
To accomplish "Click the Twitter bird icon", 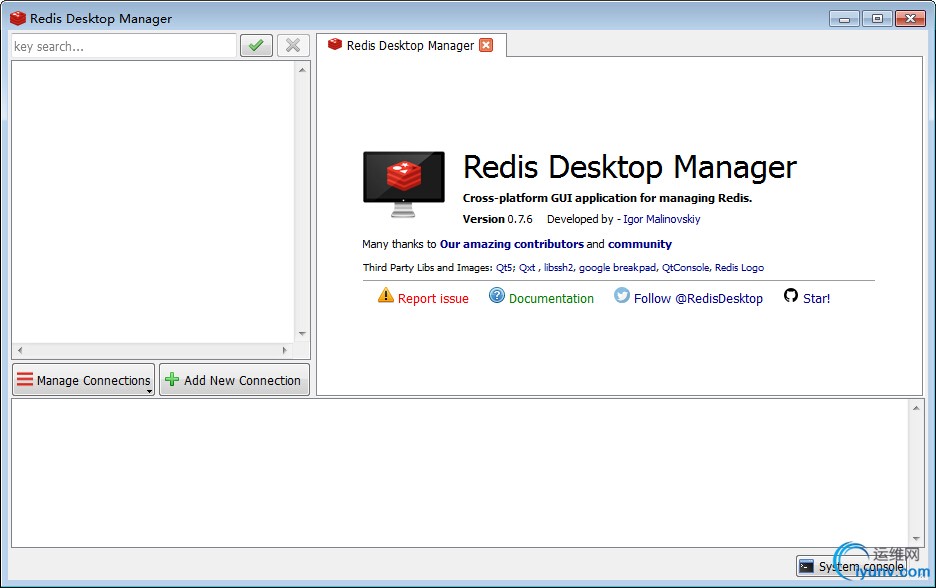I will tap(622, 295).
